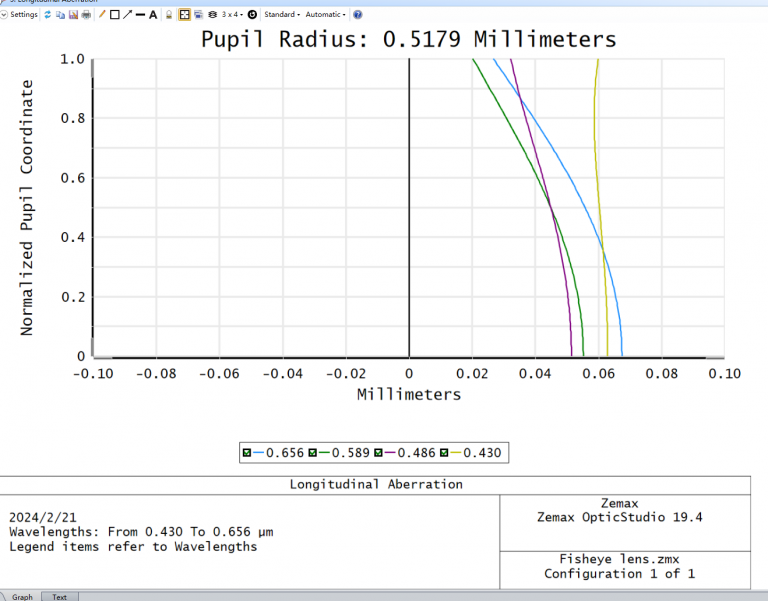Click the Update refresh arrows icon
768x601 pixels.
coord(48,15)
